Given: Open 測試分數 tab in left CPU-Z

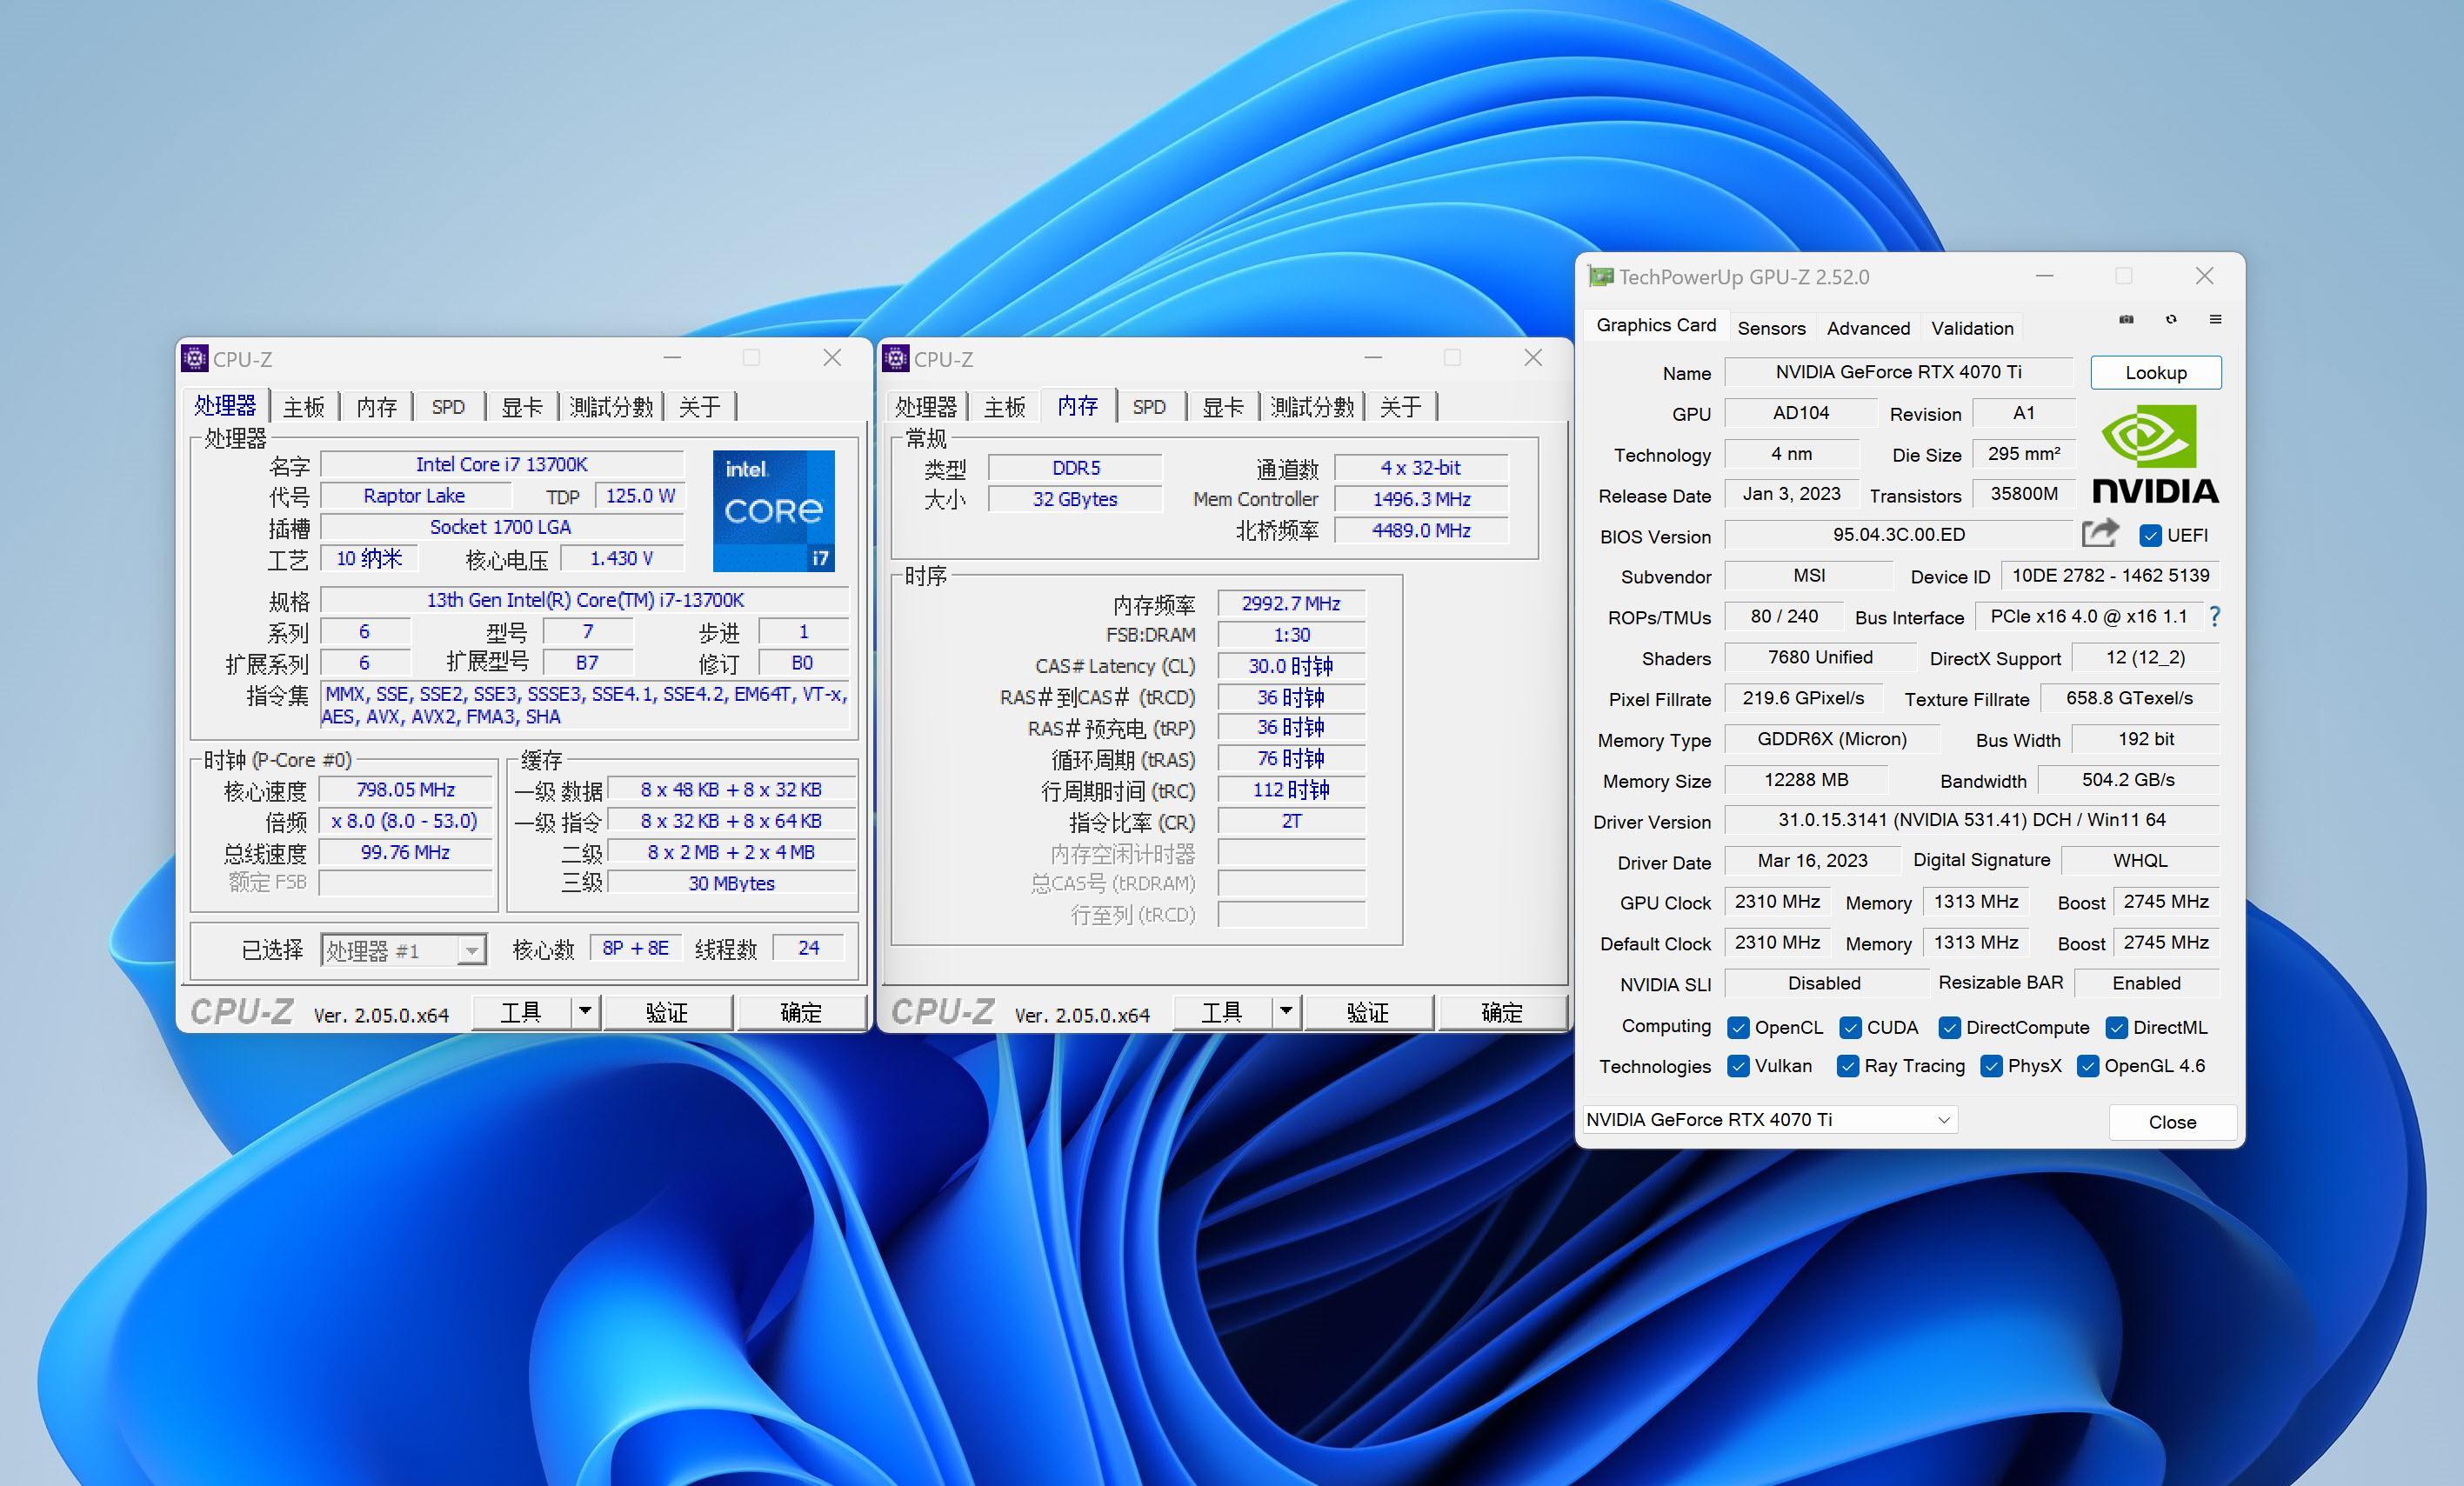Looking at the screenshot, I should pos(611,407).
